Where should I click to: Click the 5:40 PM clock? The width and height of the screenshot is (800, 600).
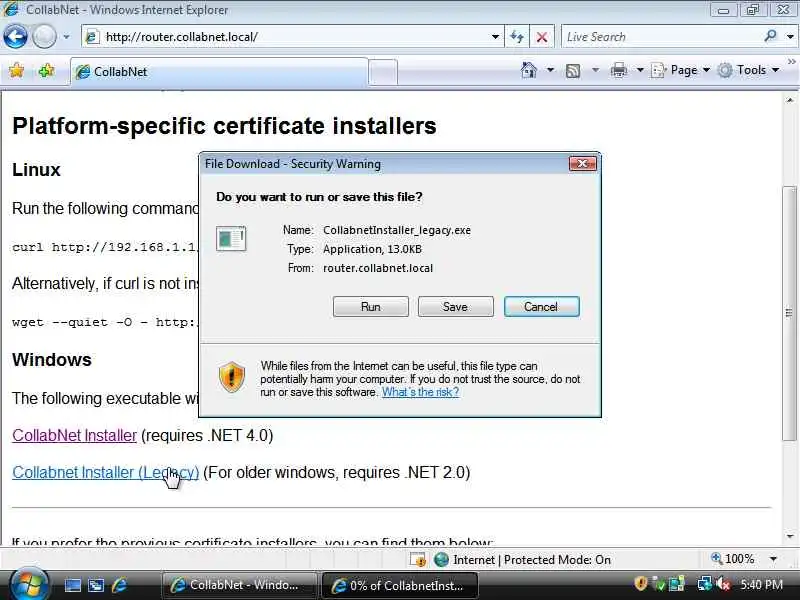pyautogui.click(x=761, y=585)
